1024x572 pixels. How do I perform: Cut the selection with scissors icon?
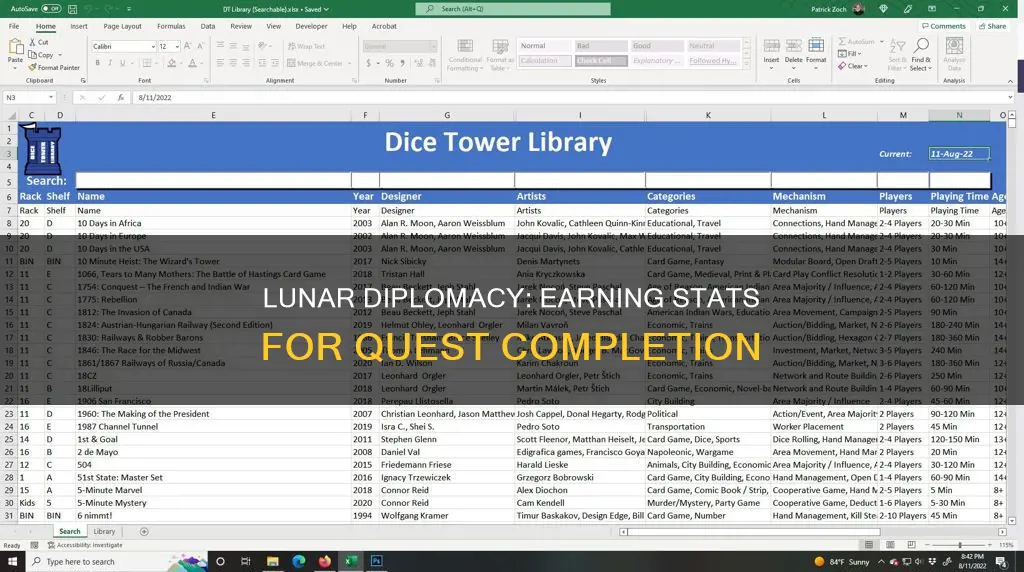point(33,42)
